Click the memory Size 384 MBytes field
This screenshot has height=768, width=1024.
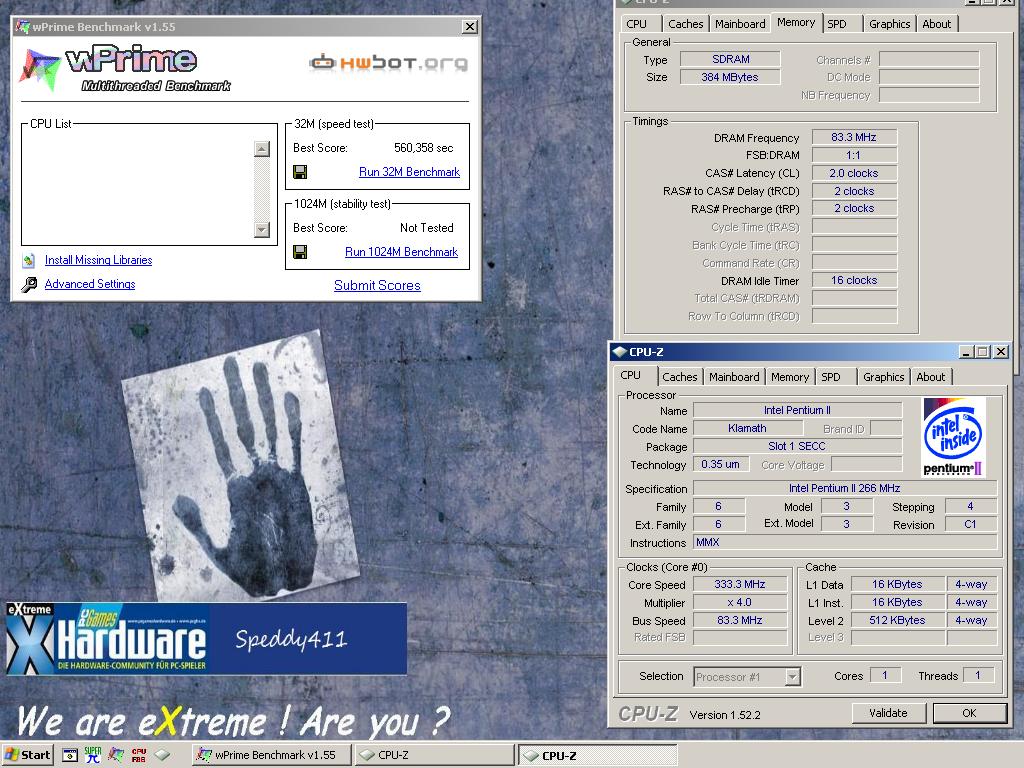[730, 77]
